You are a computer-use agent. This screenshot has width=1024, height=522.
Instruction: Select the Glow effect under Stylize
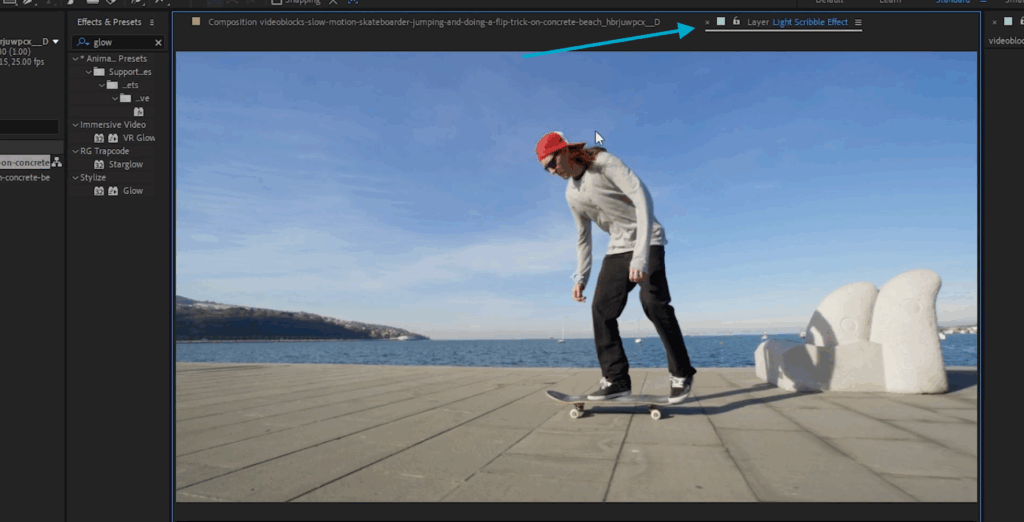pos(133,191)
